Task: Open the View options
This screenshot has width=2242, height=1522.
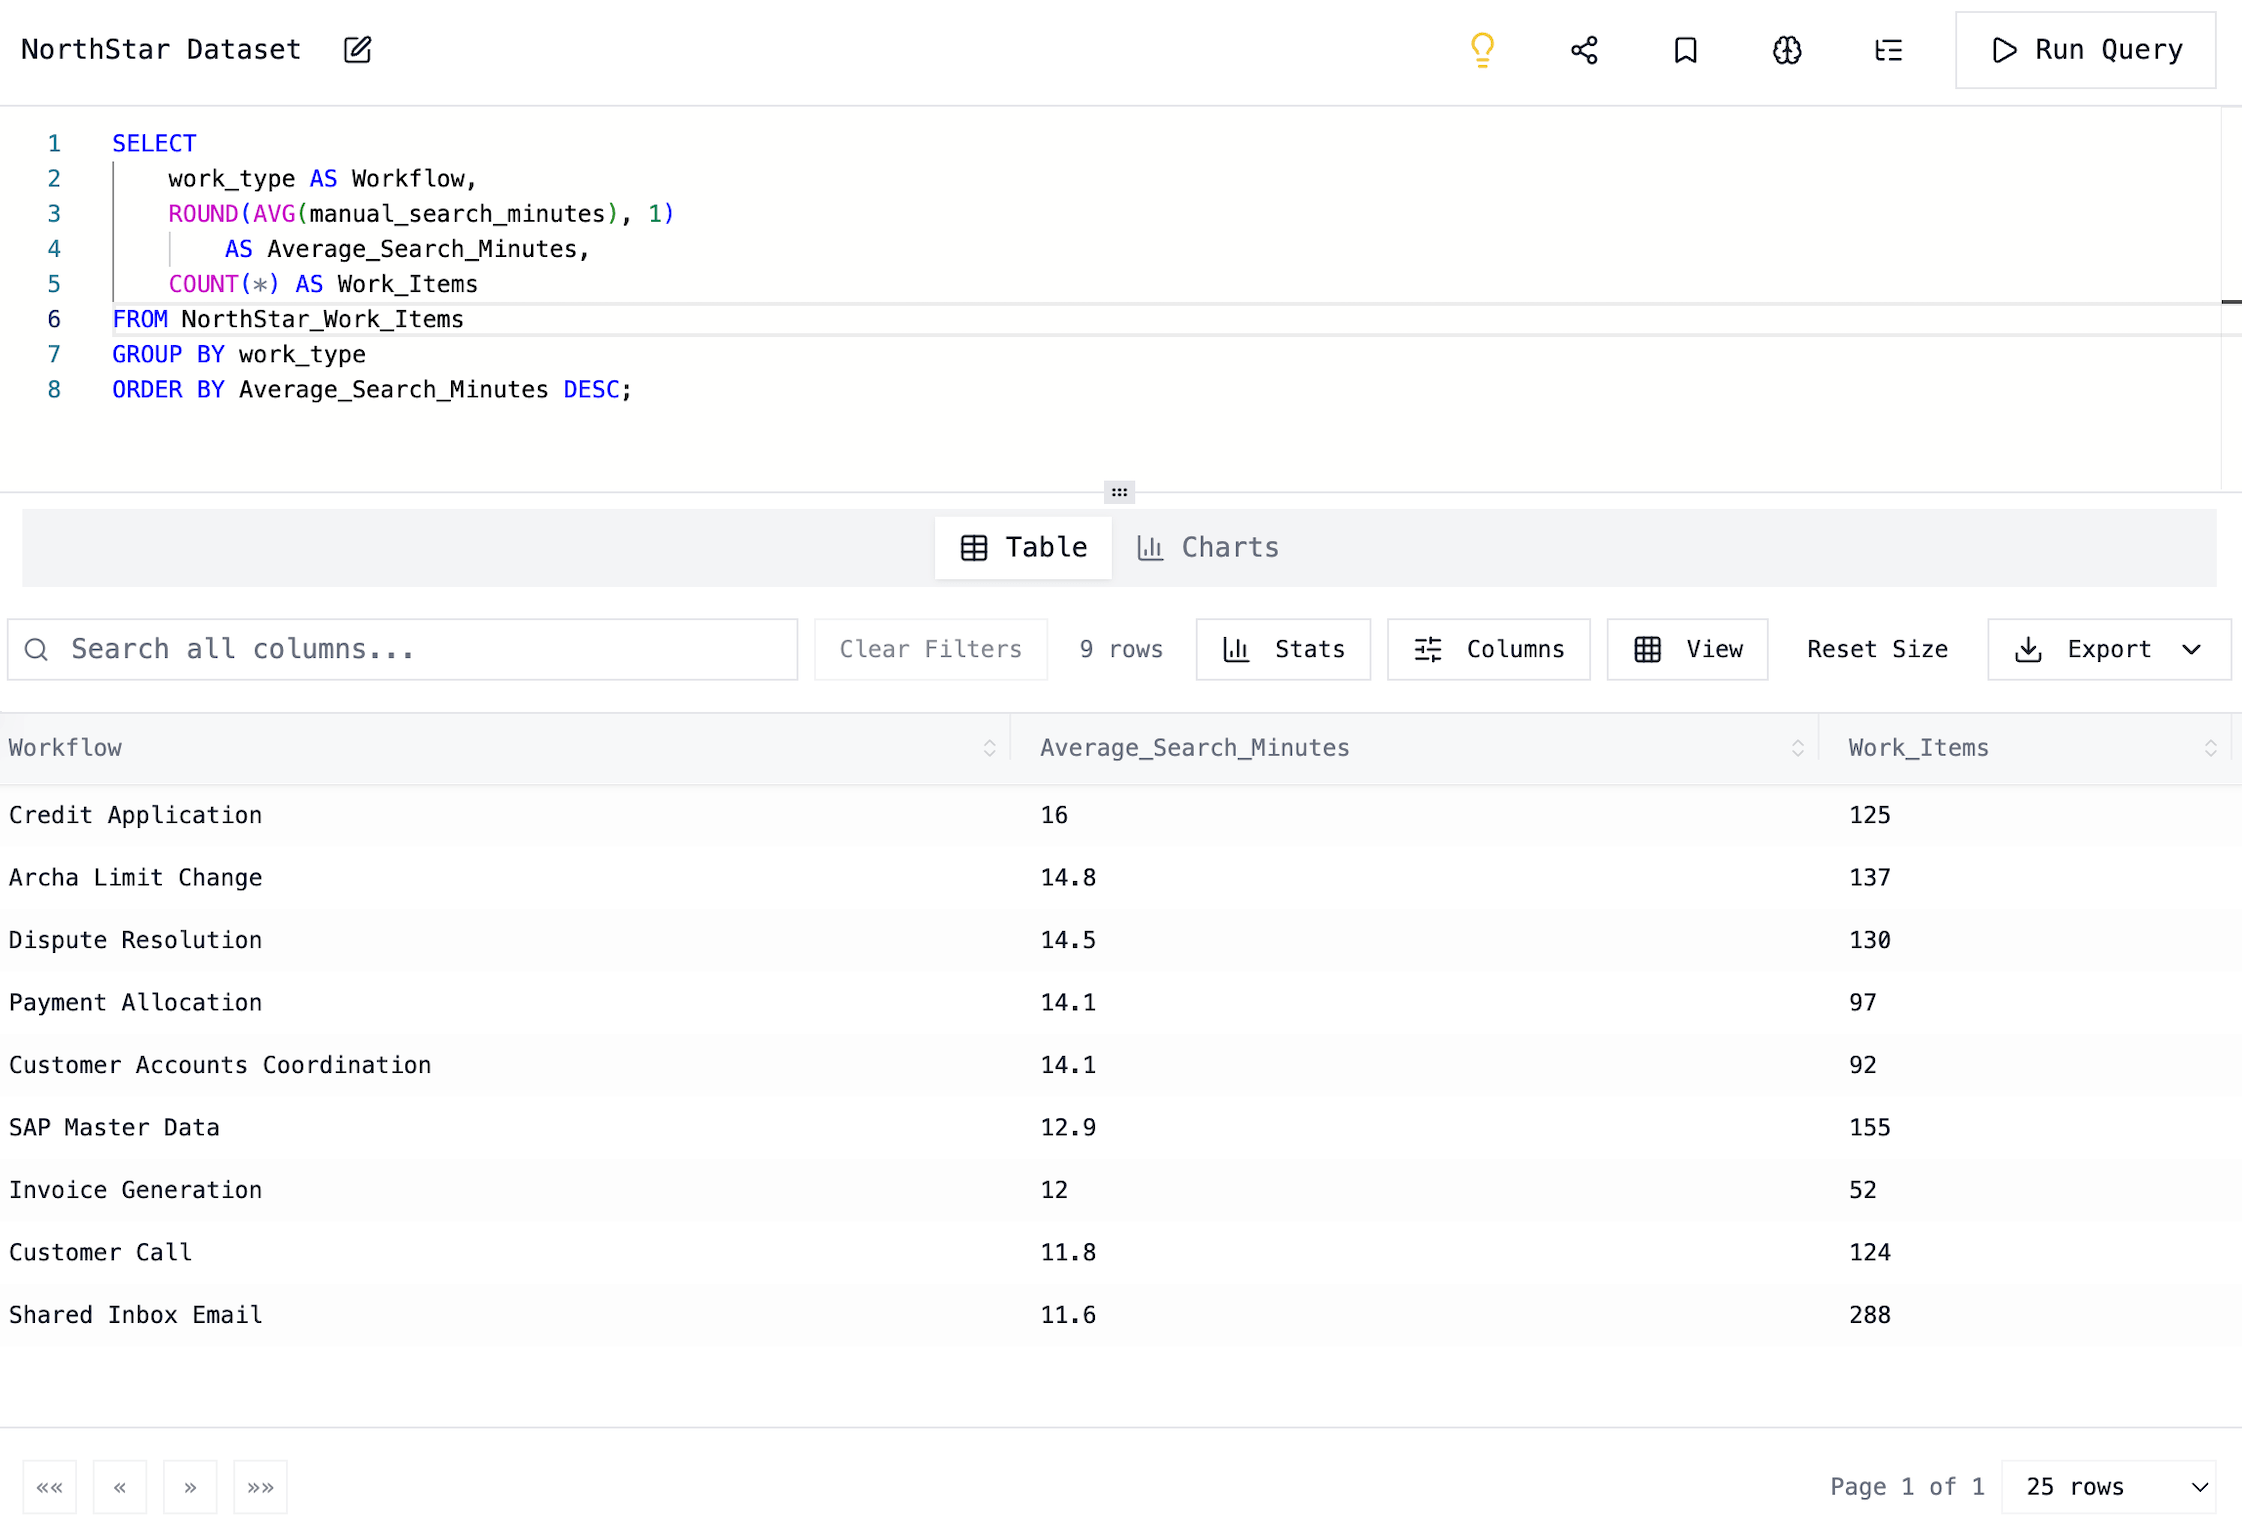Action: [1687, 649]
